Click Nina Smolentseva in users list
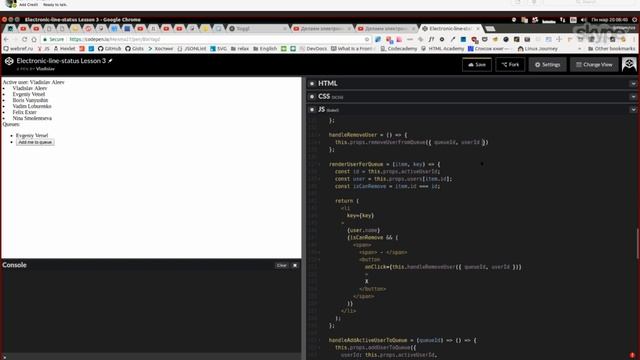Image resolution: width=640 pixels, height=360 pixels. [32, 118]
